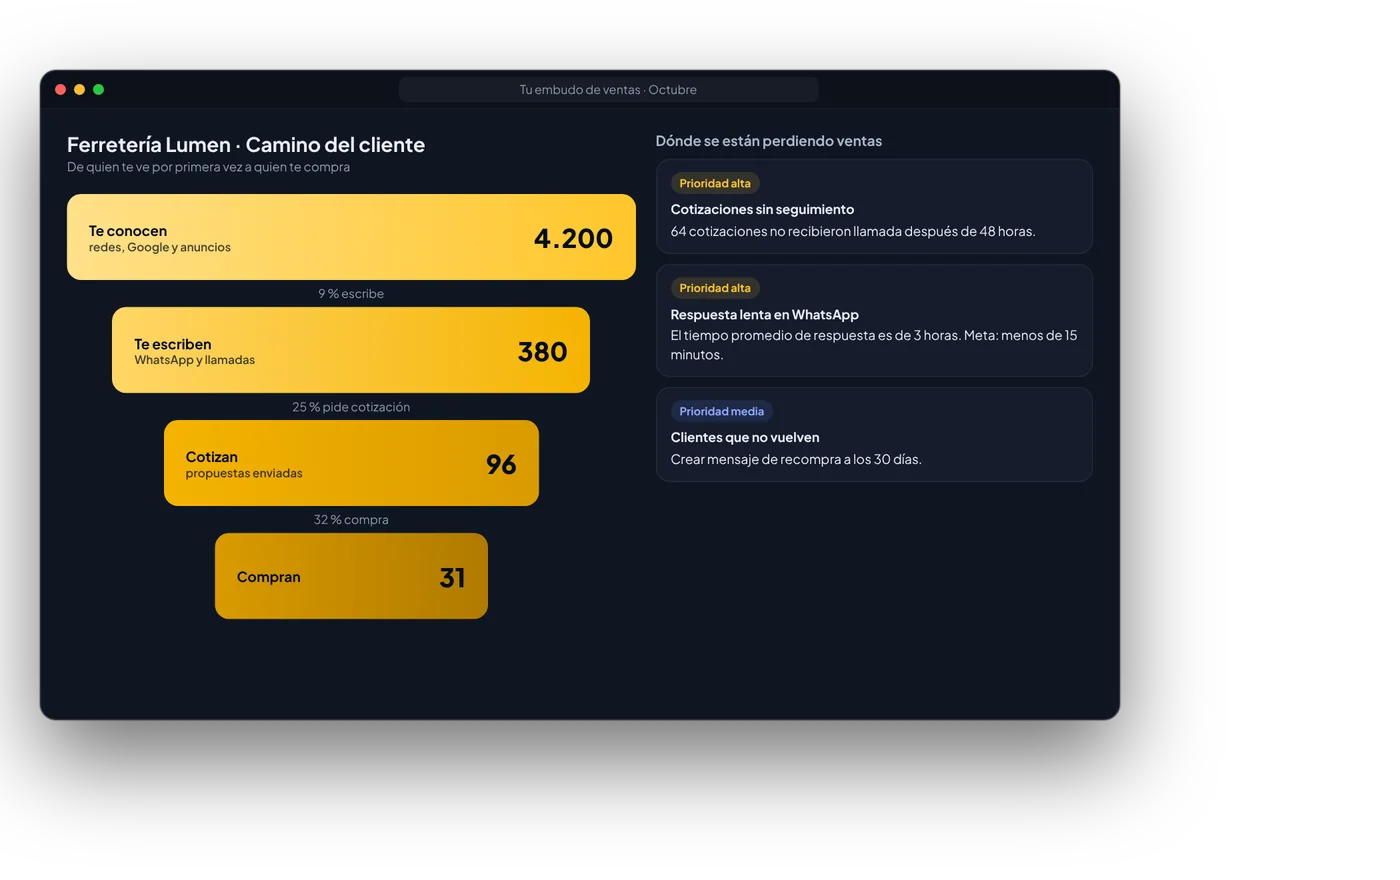Click the '25 % pide cotización' label
Viewport: 1400px width, 880px height.
[351, 407]
